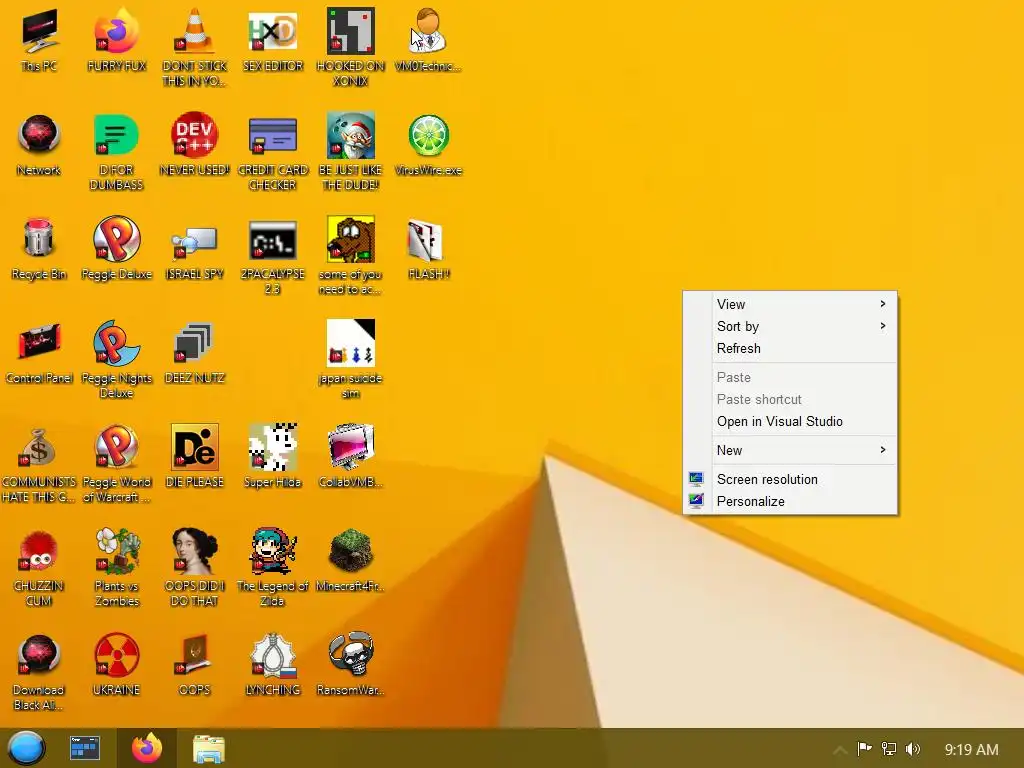Select the RansomWar skull icon
The image size is (1024, 768).
coord(351,654)
